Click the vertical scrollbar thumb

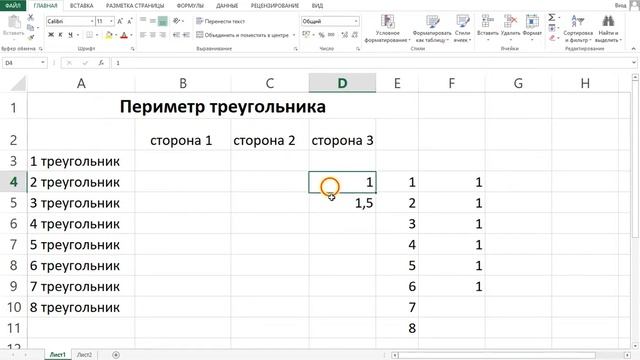coord(635,159)
